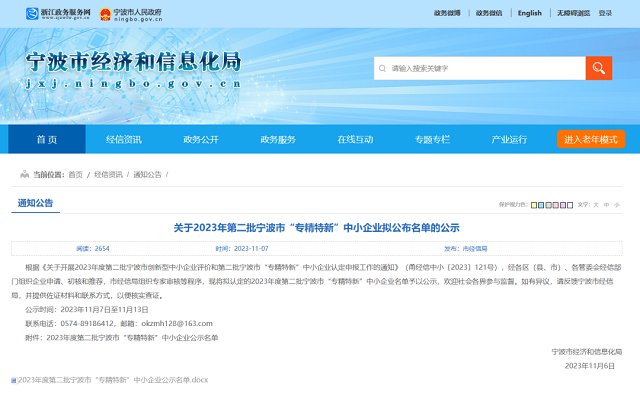Open the 专题专栏 navigation menu

432,140
